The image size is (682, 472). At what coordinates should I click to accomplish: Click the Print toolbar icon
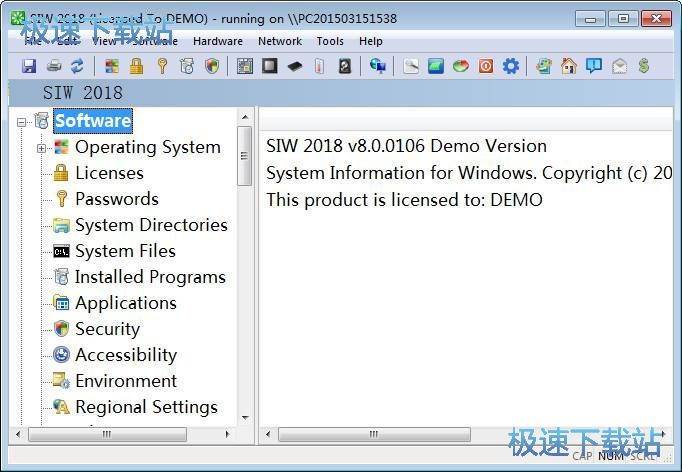coord(53,66)
